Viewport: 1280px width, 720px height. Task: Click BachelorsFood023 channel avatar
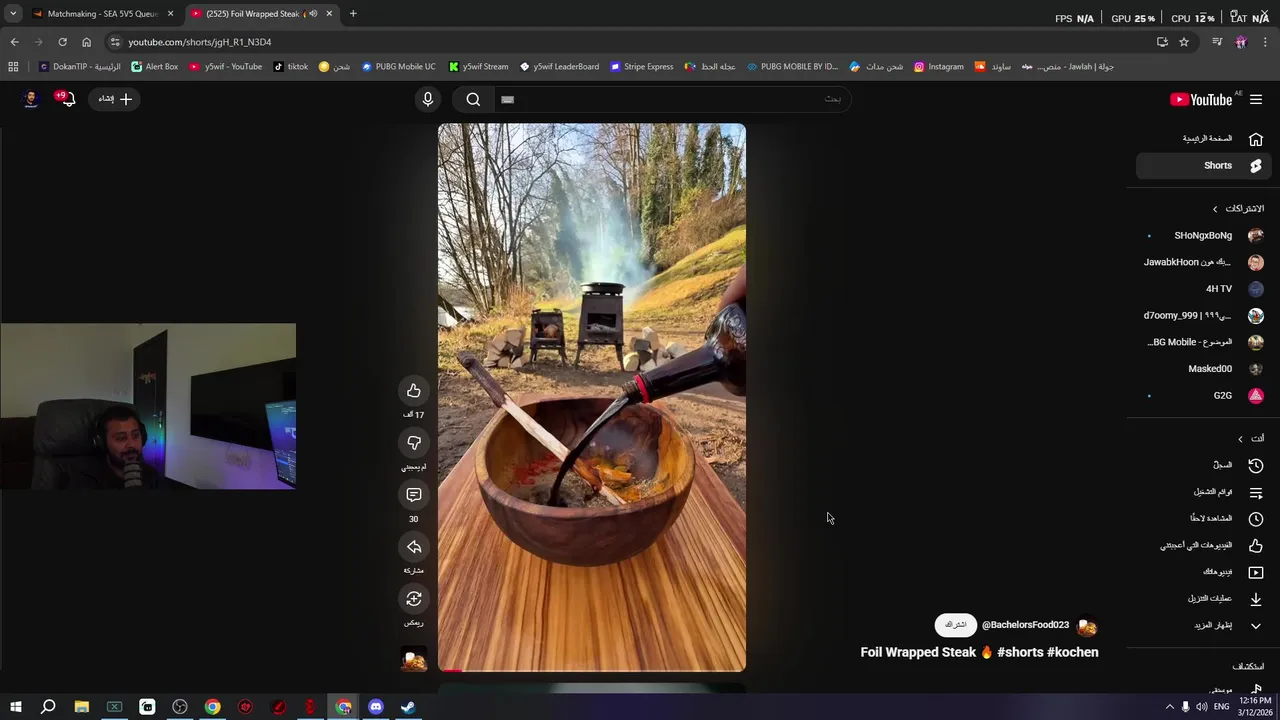(1087, 627)
